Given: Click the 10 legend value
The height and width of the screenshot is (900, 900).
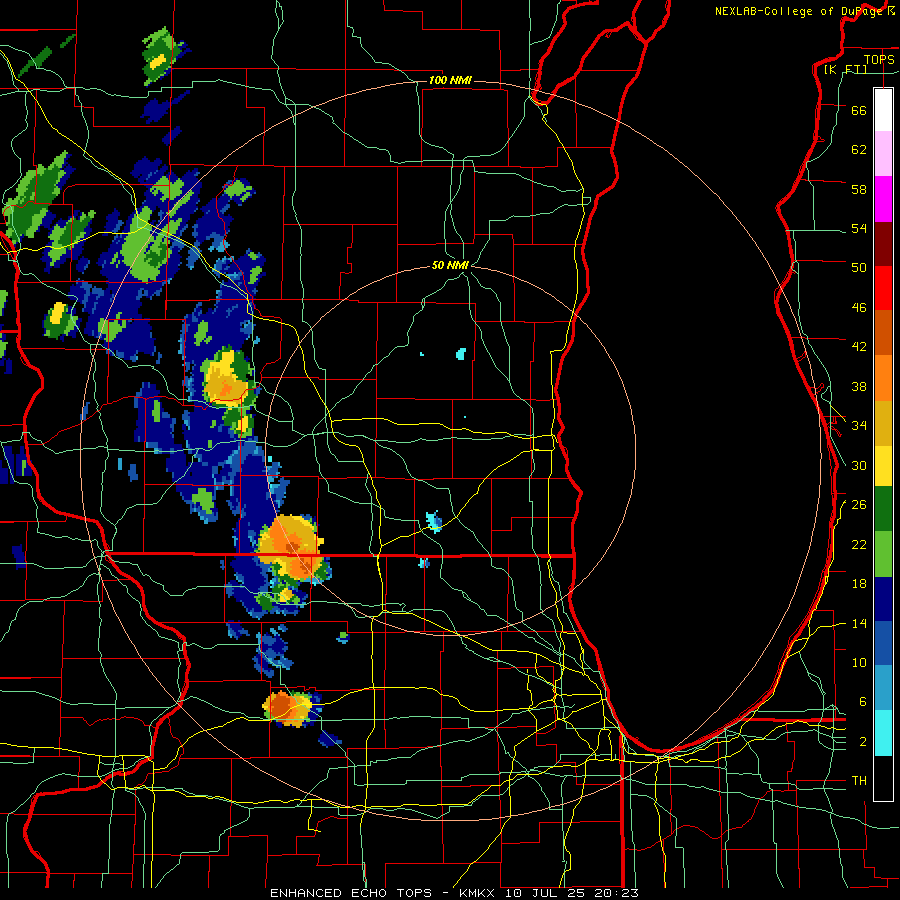Looking at the screenshot, I should [x=859, y=662].
